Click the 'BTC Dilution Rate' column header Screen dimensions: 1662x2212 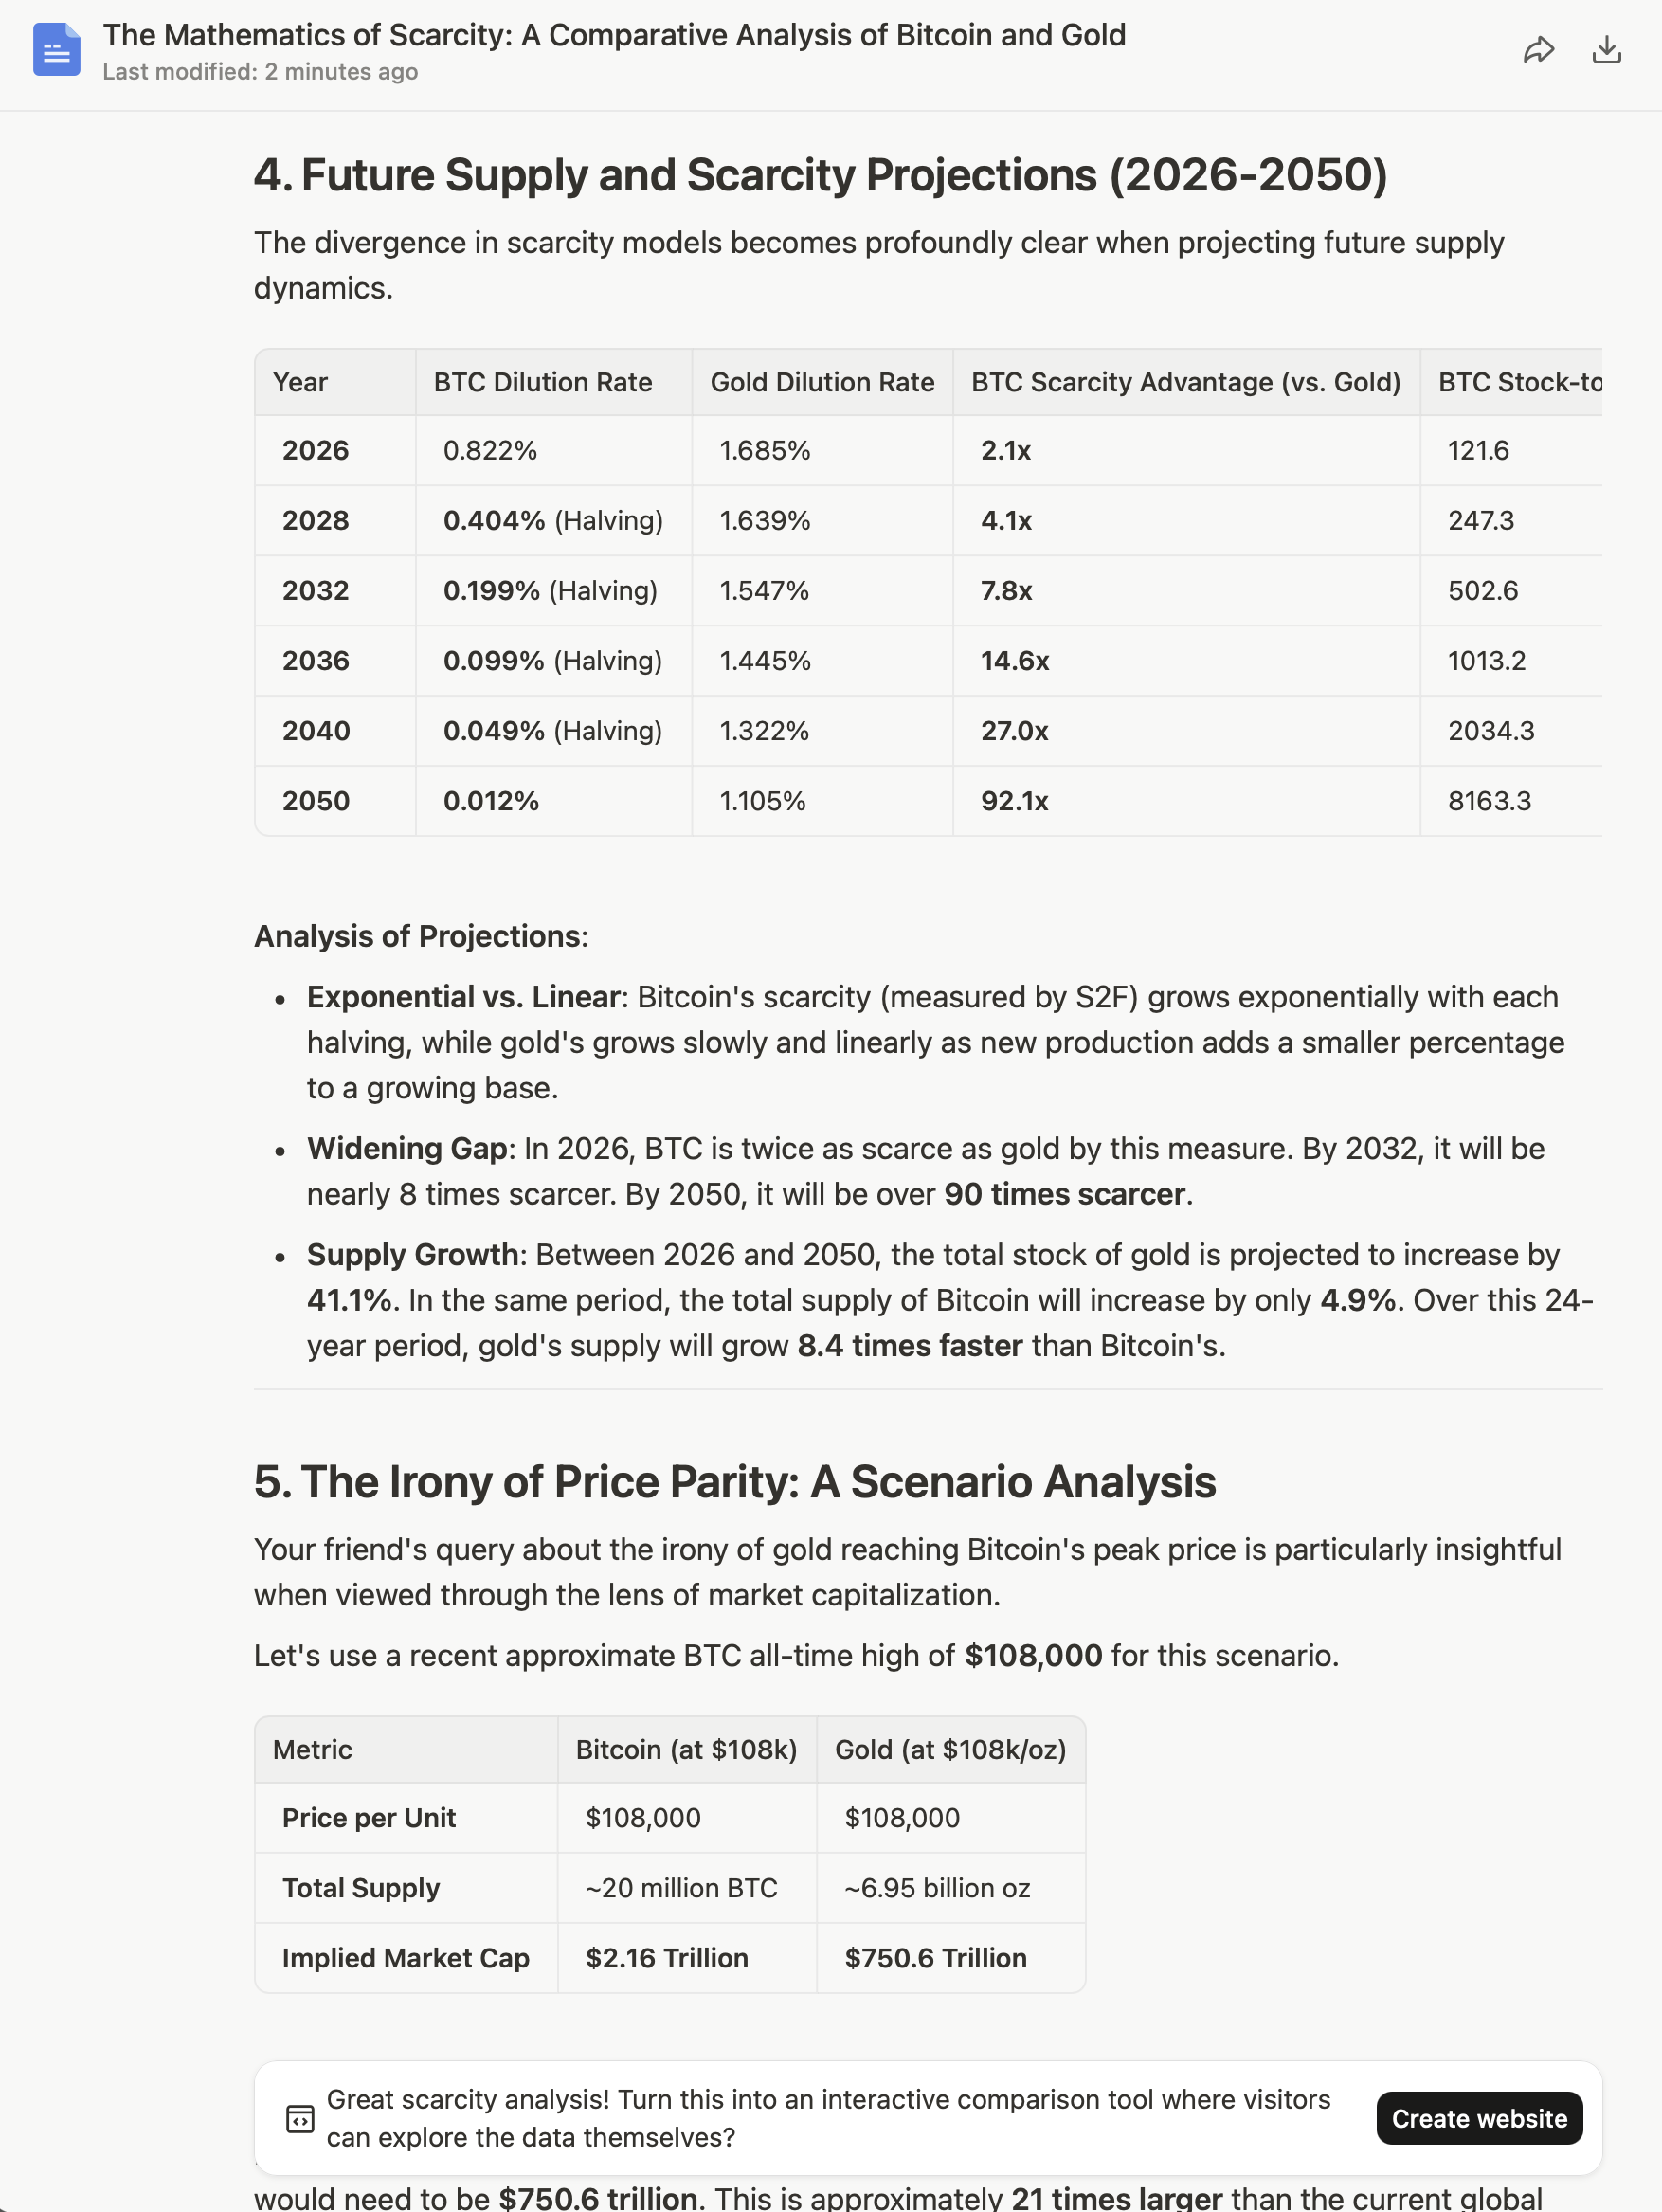(542, 382)
